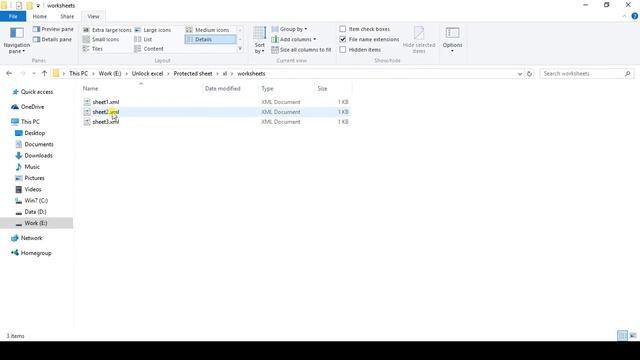Navigate to Protected sheet breadcrumb
The height and width of the screenshot is (360, 640).
(193, 73)
